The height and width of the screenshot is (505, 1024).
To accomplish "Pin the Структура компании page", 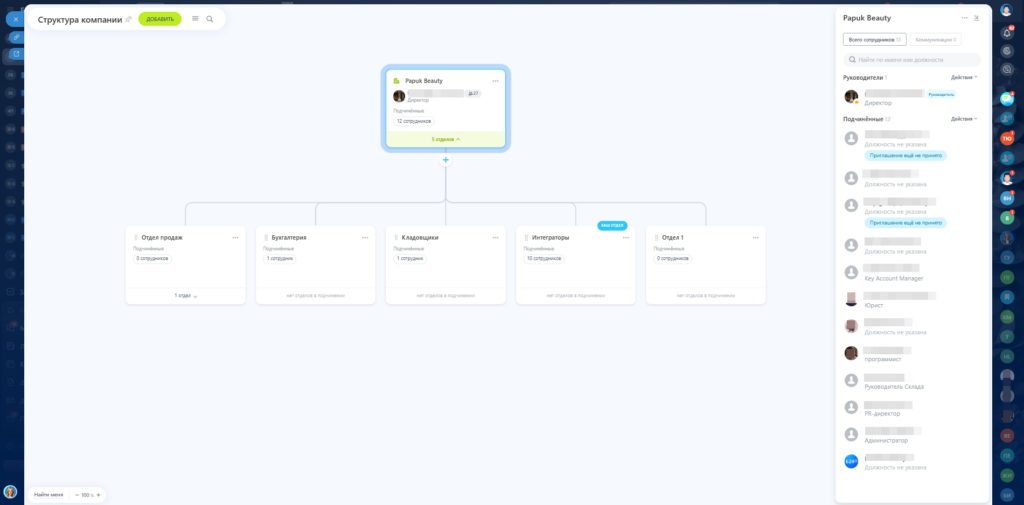I will [x=129, y=19].
